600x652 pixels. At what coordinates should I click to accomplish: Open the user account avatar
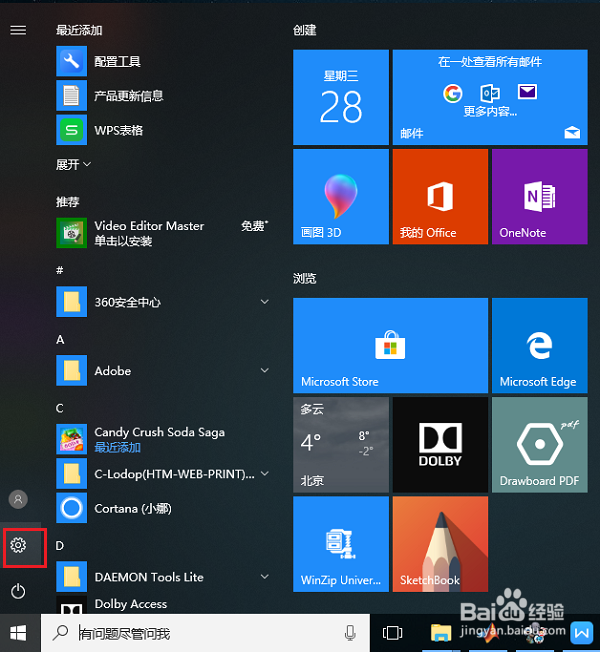(18, 499)
